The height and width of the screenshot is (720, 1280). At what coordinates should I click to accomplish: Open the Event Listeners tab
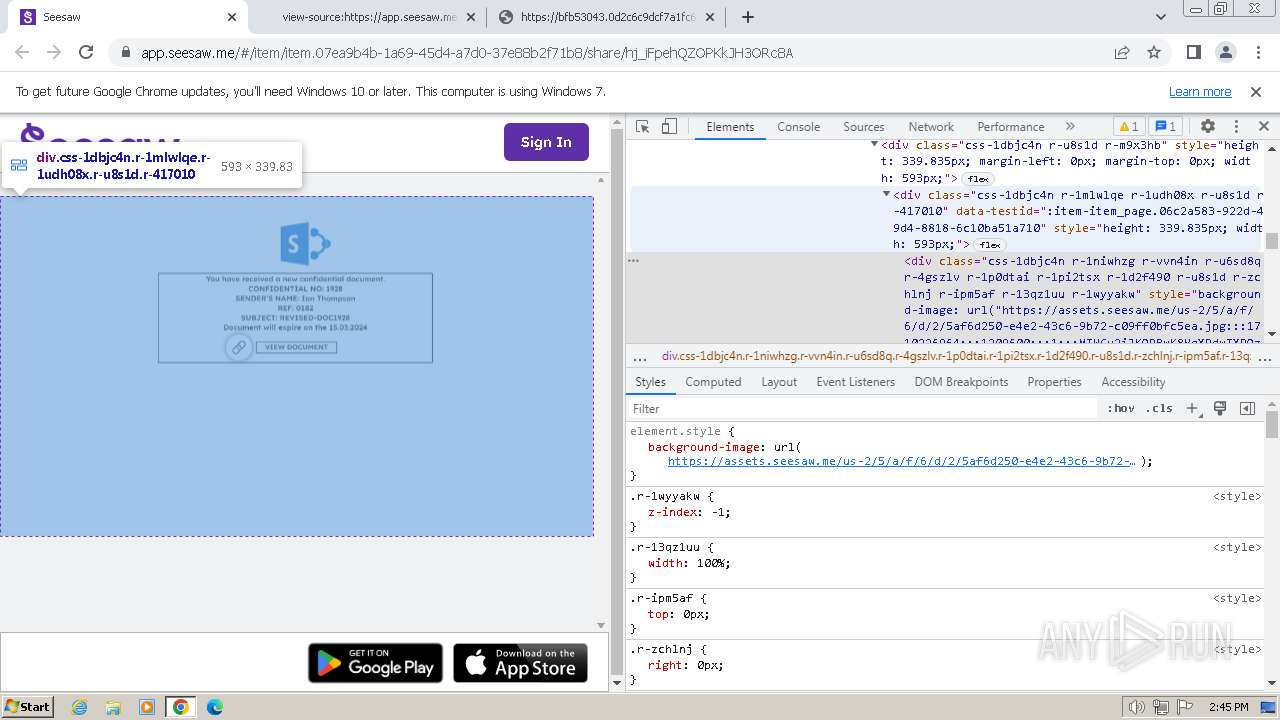click(855, 382)
